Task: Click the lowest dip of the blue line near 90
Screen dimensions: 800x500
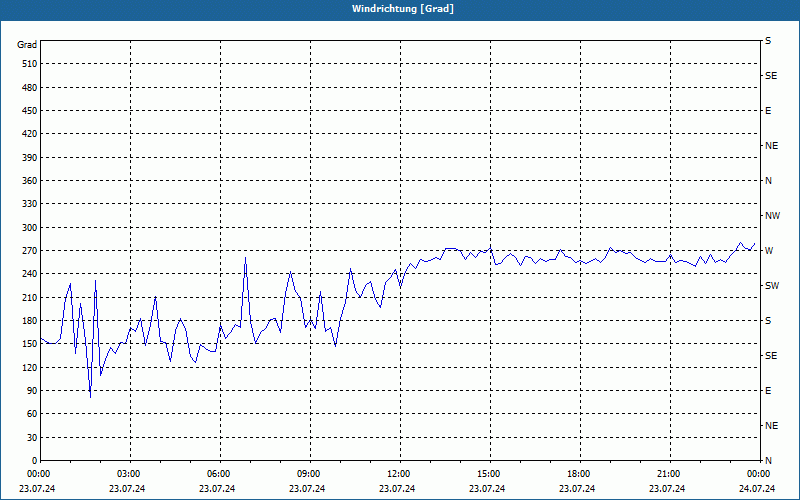Action: pos(90,397)
